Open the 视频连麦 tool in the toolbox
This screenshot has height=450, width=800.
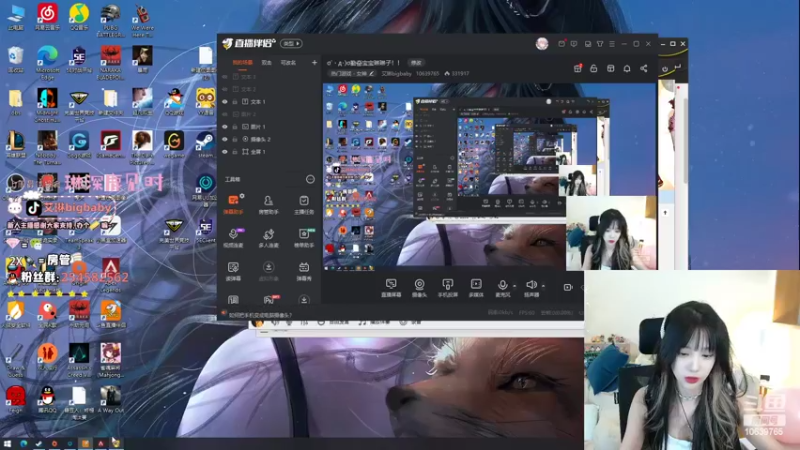233,238
